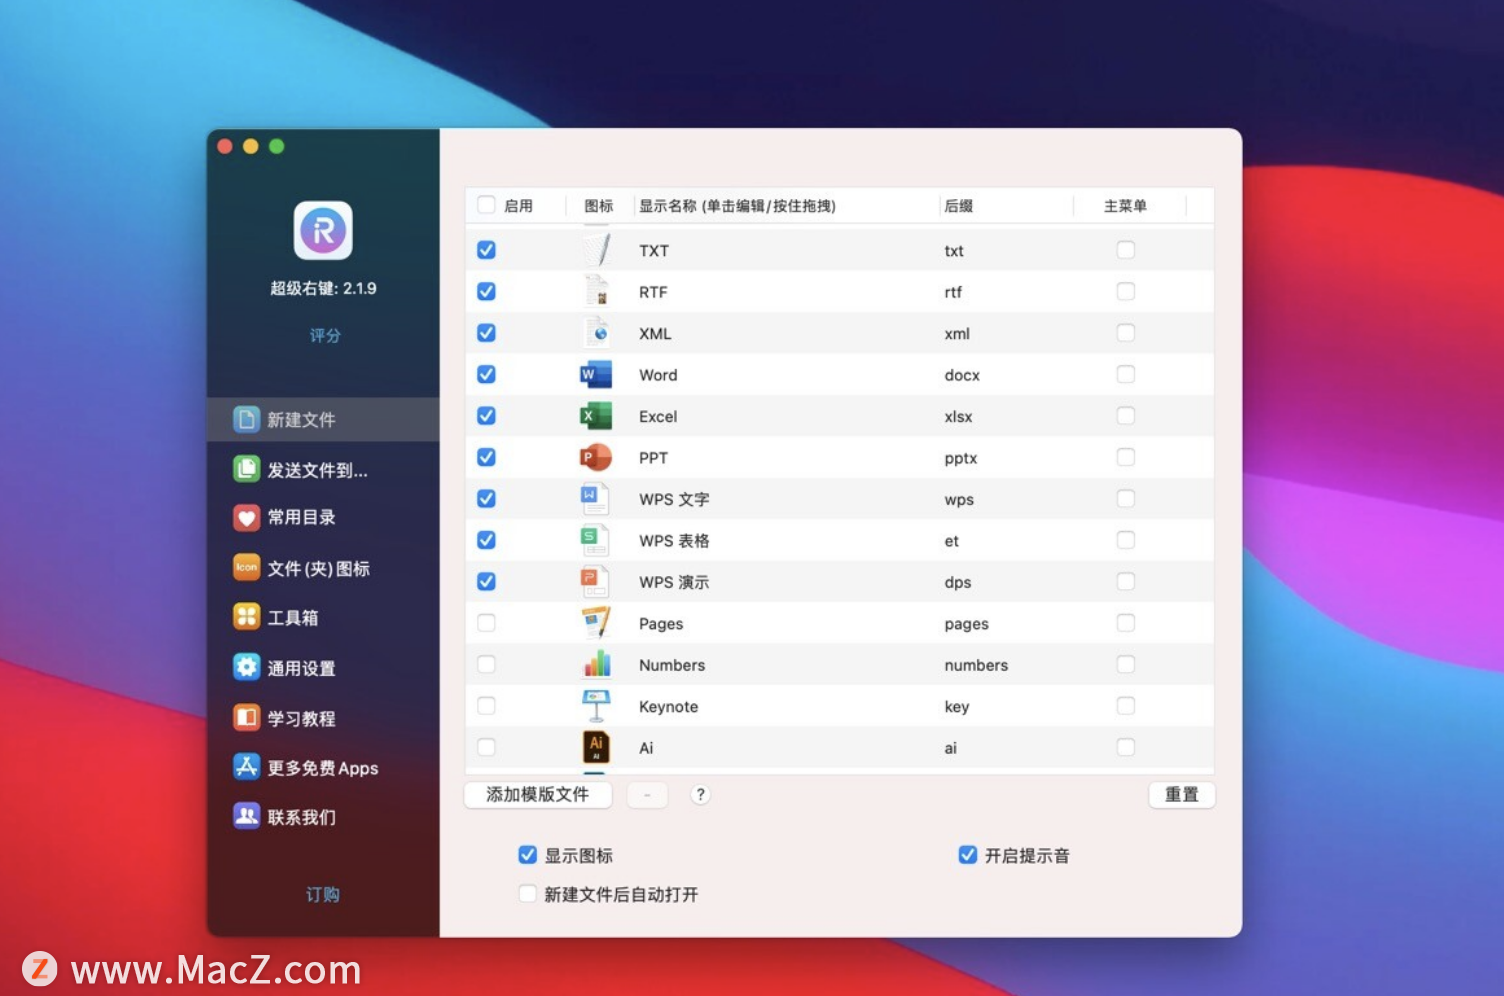Click the docx suffix cell
The height and width of the screenshot is (996, 1504).
962,375
